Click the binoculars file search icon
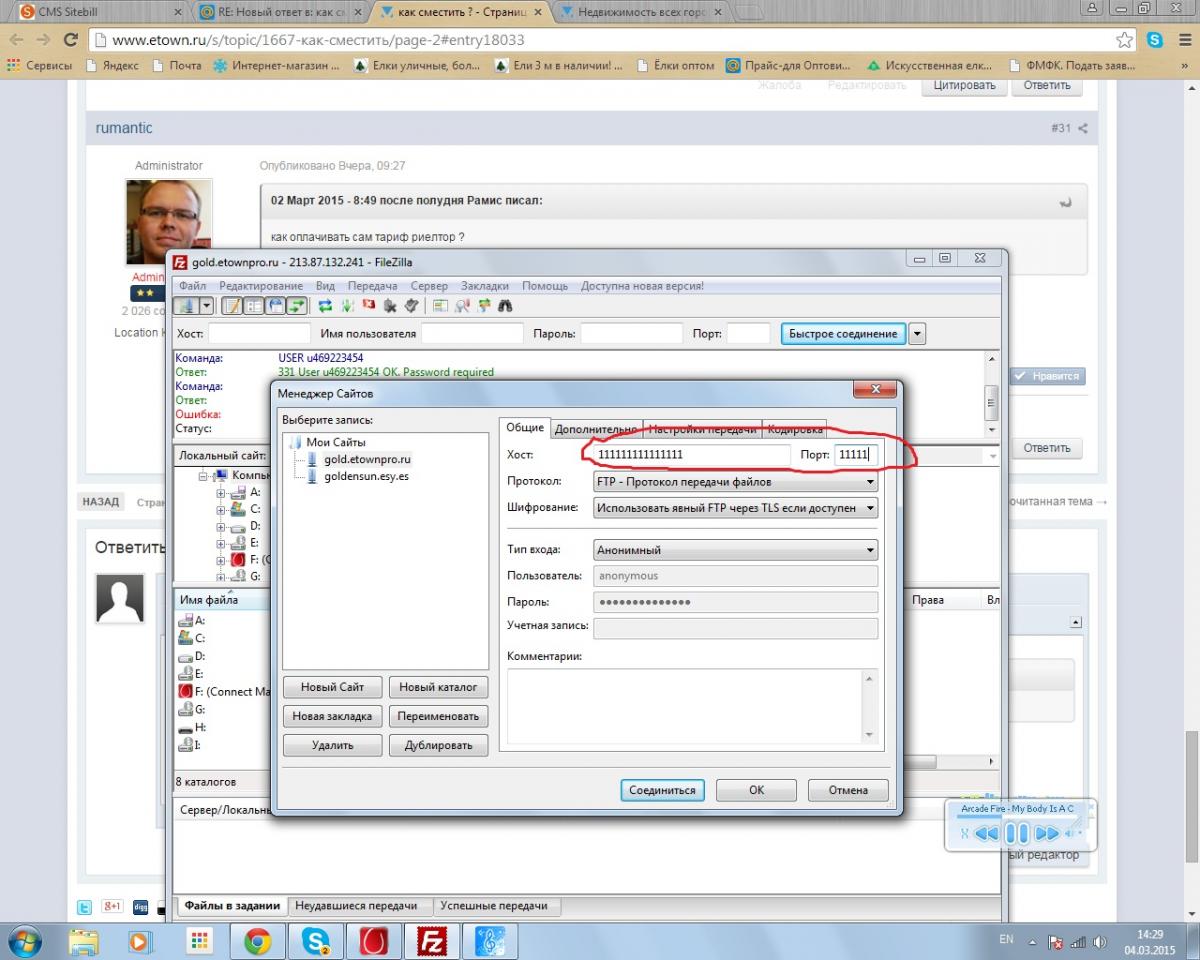 [506, 306]
